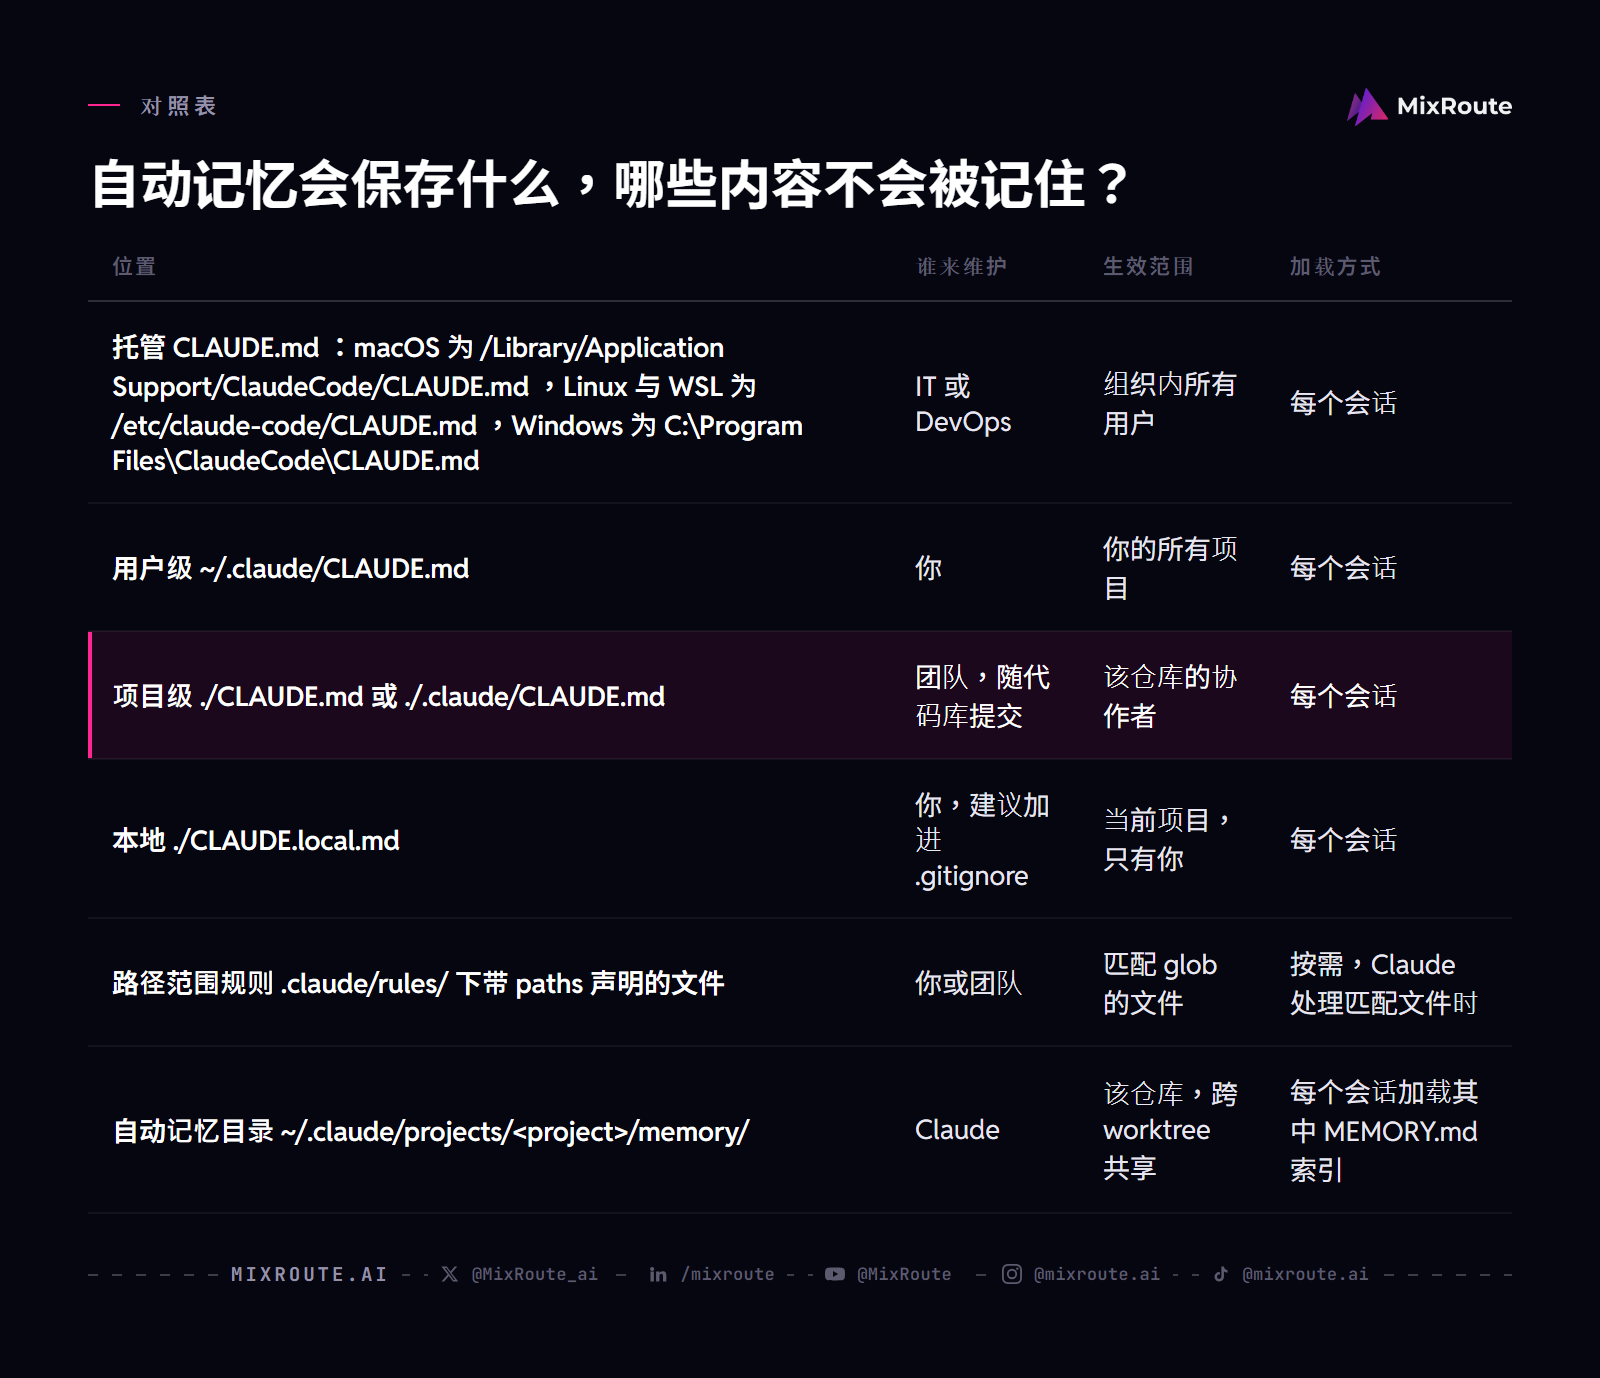Open the @MixRoute YouTube handle

[x=904, y=1274]
